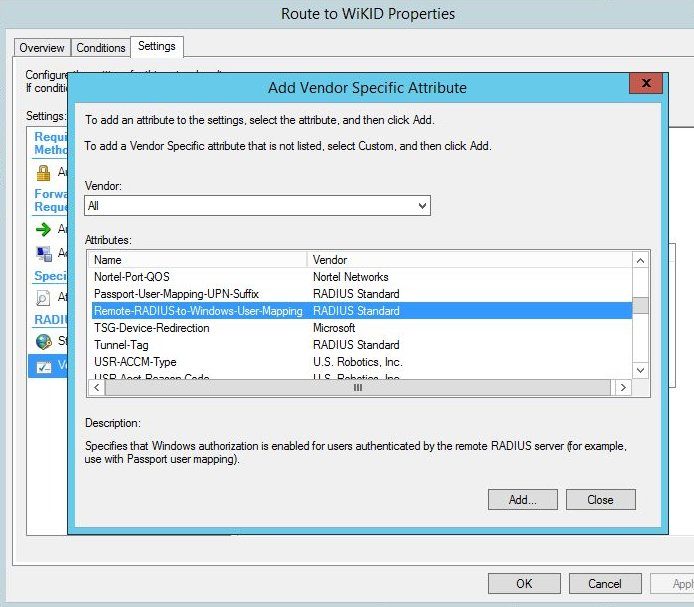Select the Passport-User-Mapping-UPN-Suffix attribute

(x=176, y=294)
